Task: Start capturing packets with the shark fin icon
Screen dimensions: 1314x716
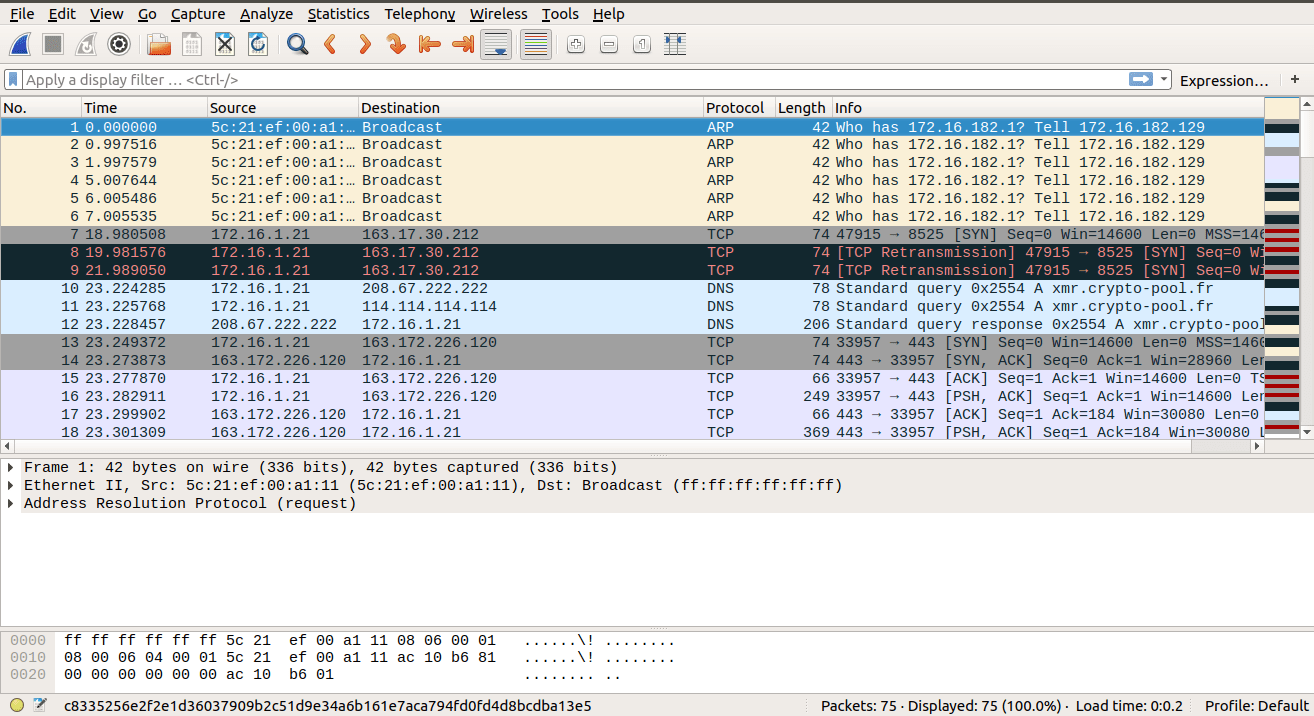Action: coord(21,44)
